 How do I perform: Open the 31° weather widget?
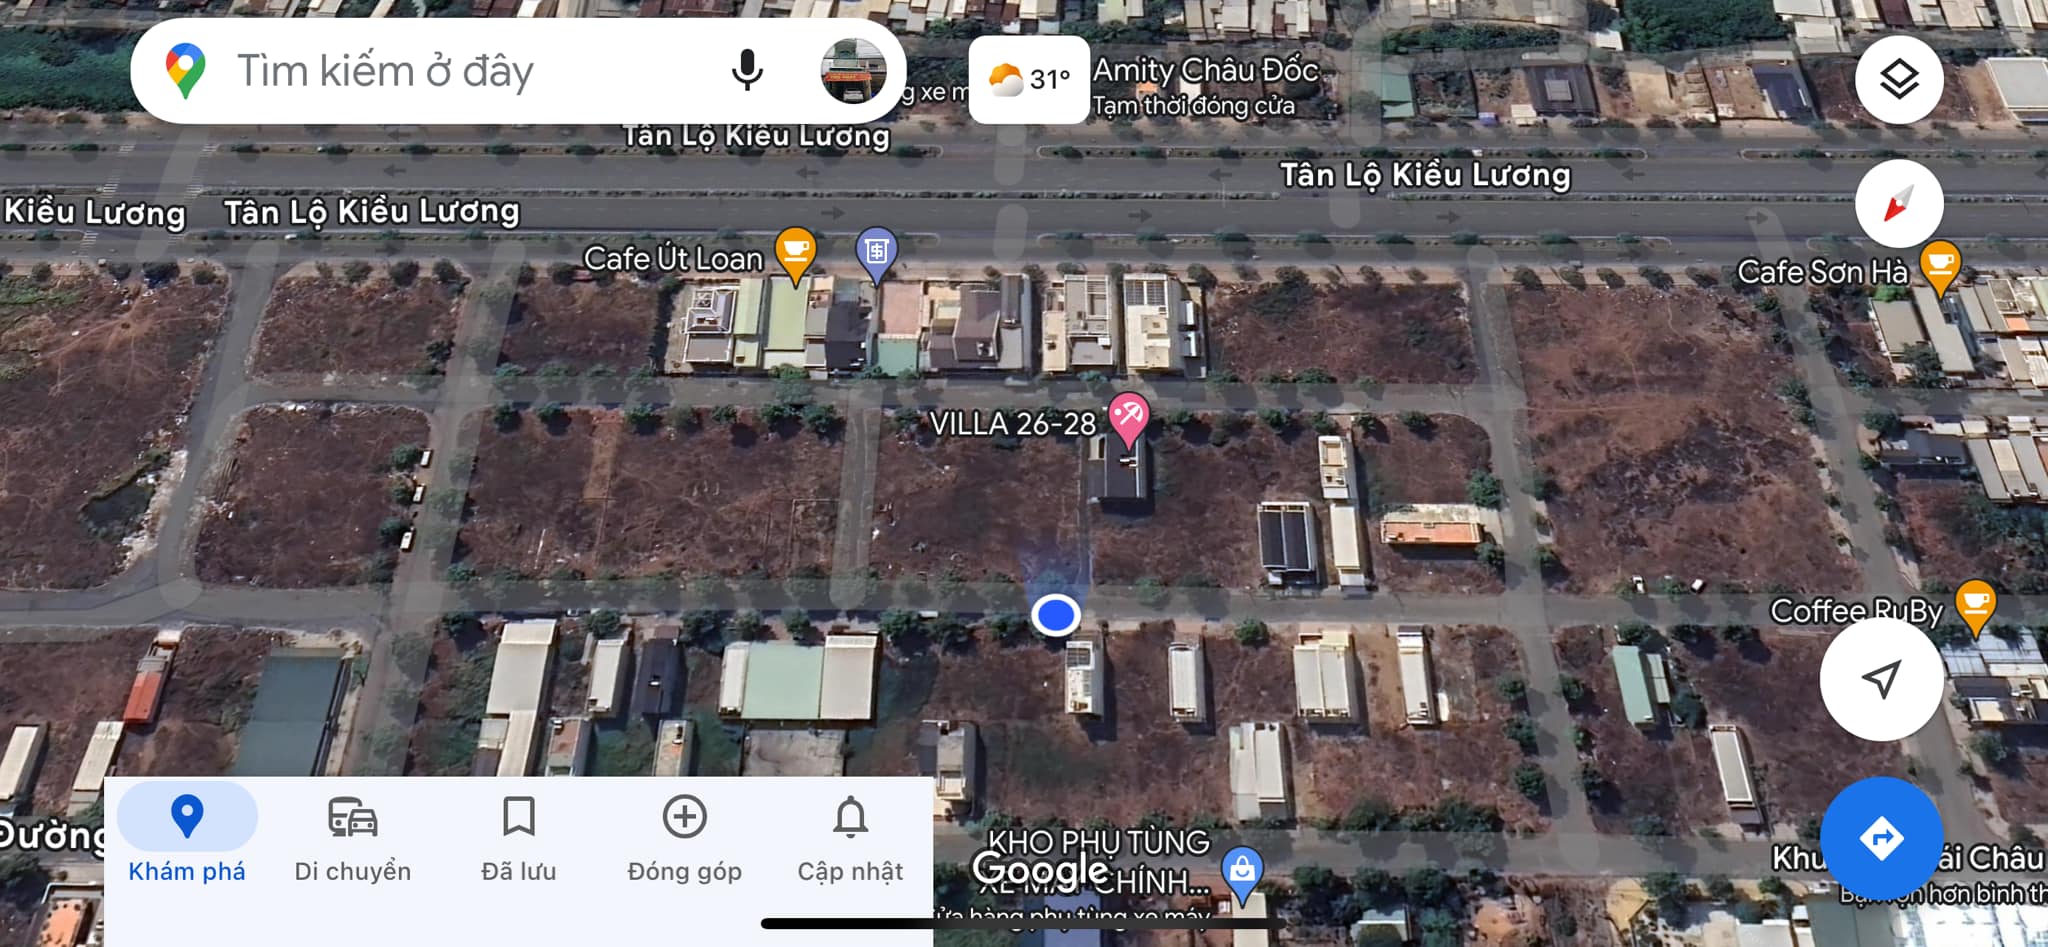coord(1029,79)
